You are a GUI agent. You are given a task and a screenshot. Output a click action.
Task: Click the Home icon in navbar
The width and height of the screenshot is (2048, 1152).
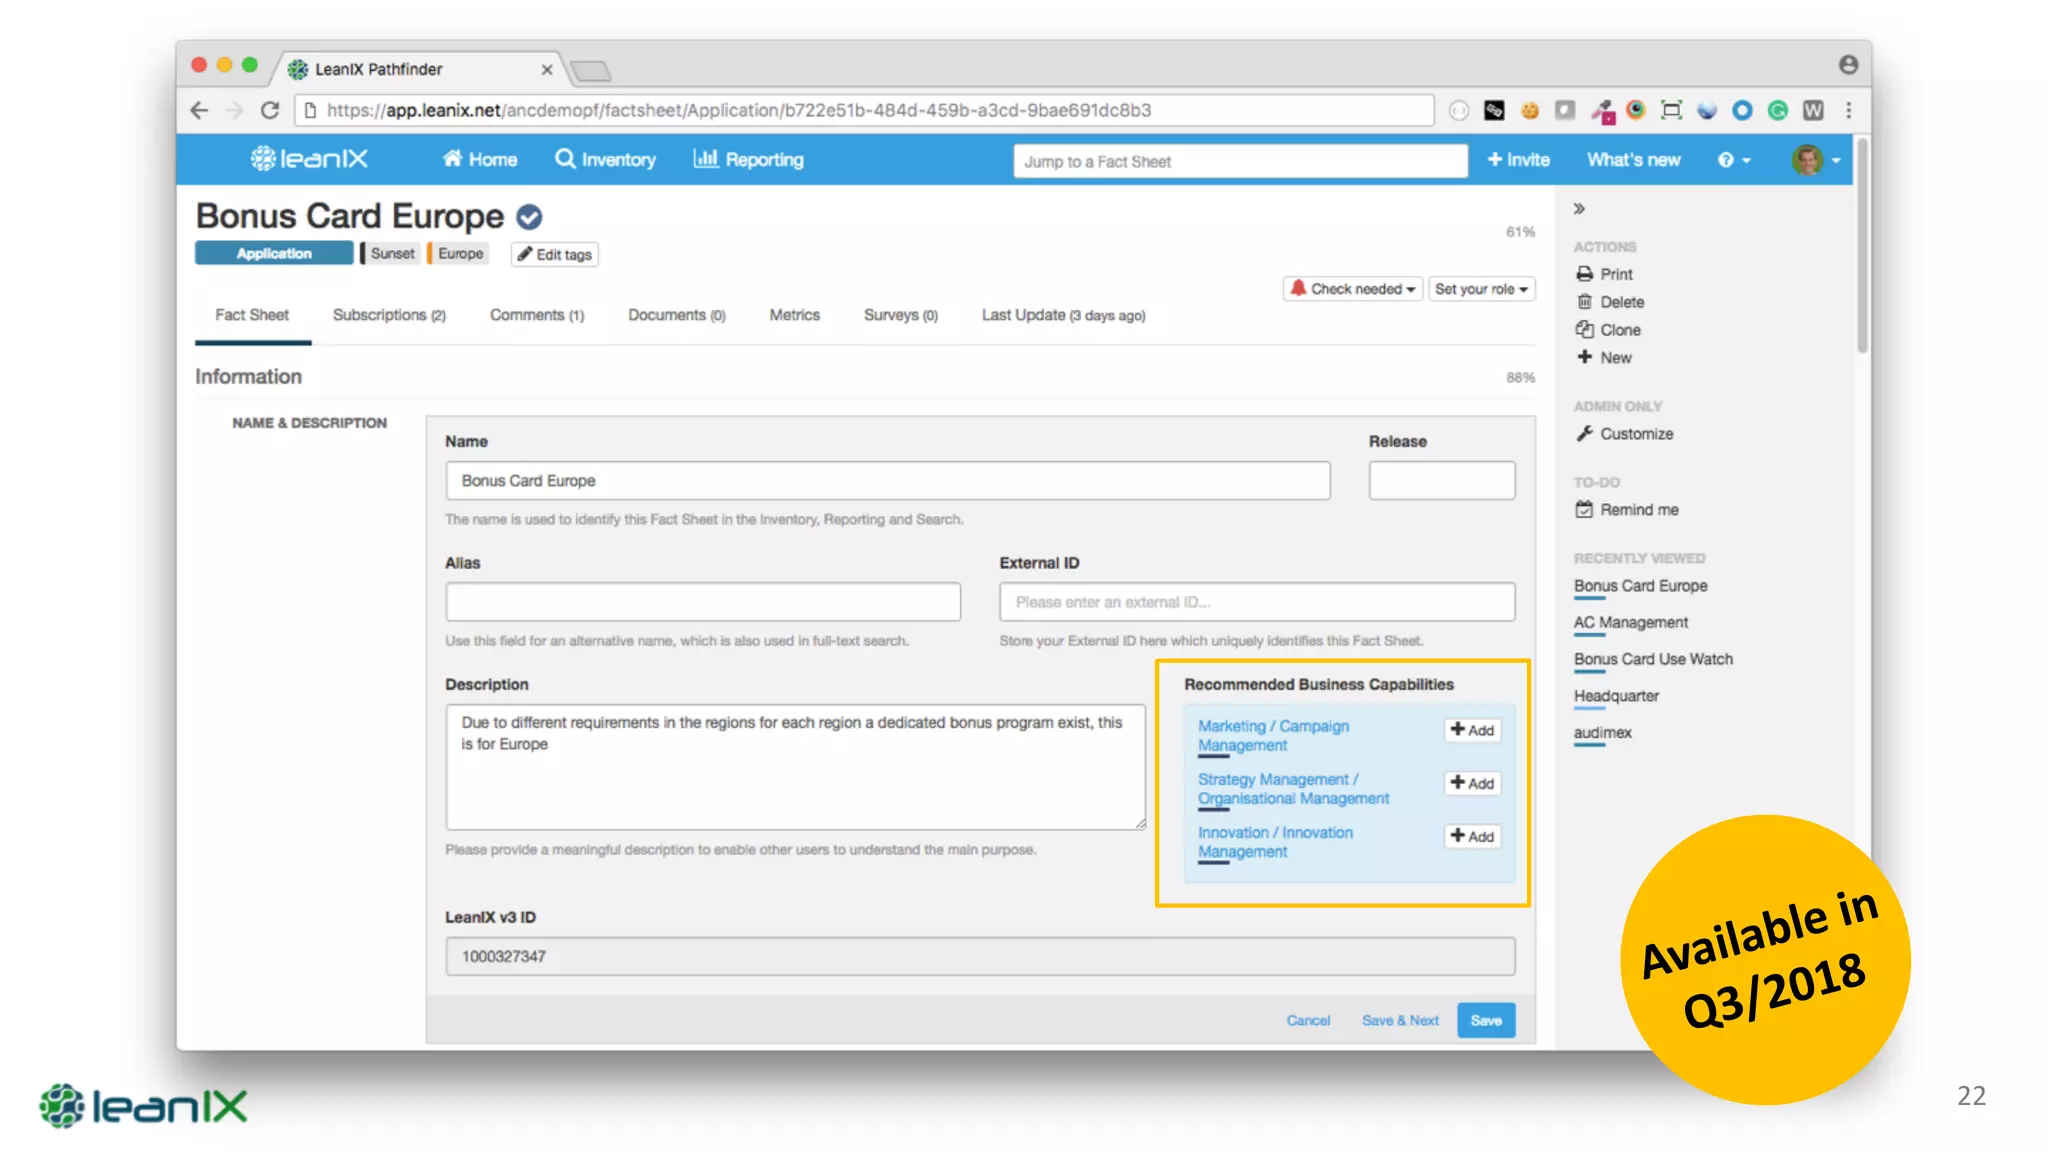click(x=453, y=159)
